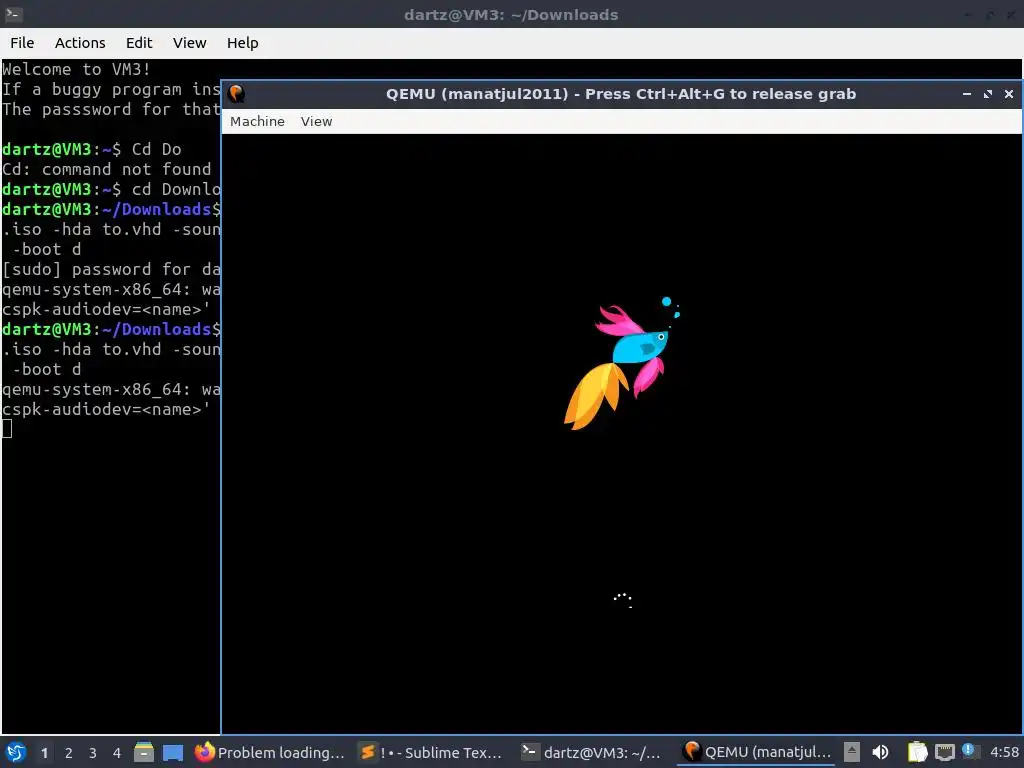
Task: Open the volume control tray icon
Action: [880, 752]
